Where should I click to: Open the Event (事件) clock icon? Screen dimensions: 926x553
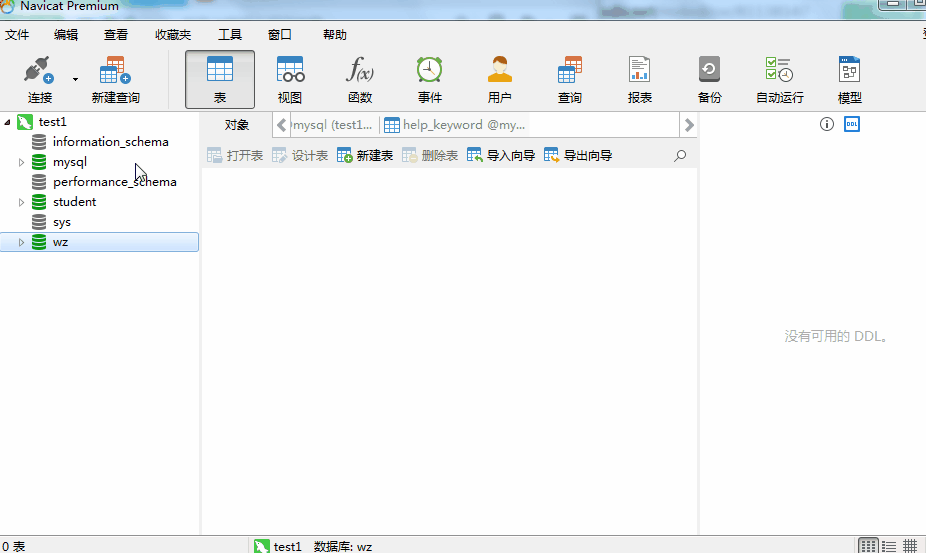point(429,70)
